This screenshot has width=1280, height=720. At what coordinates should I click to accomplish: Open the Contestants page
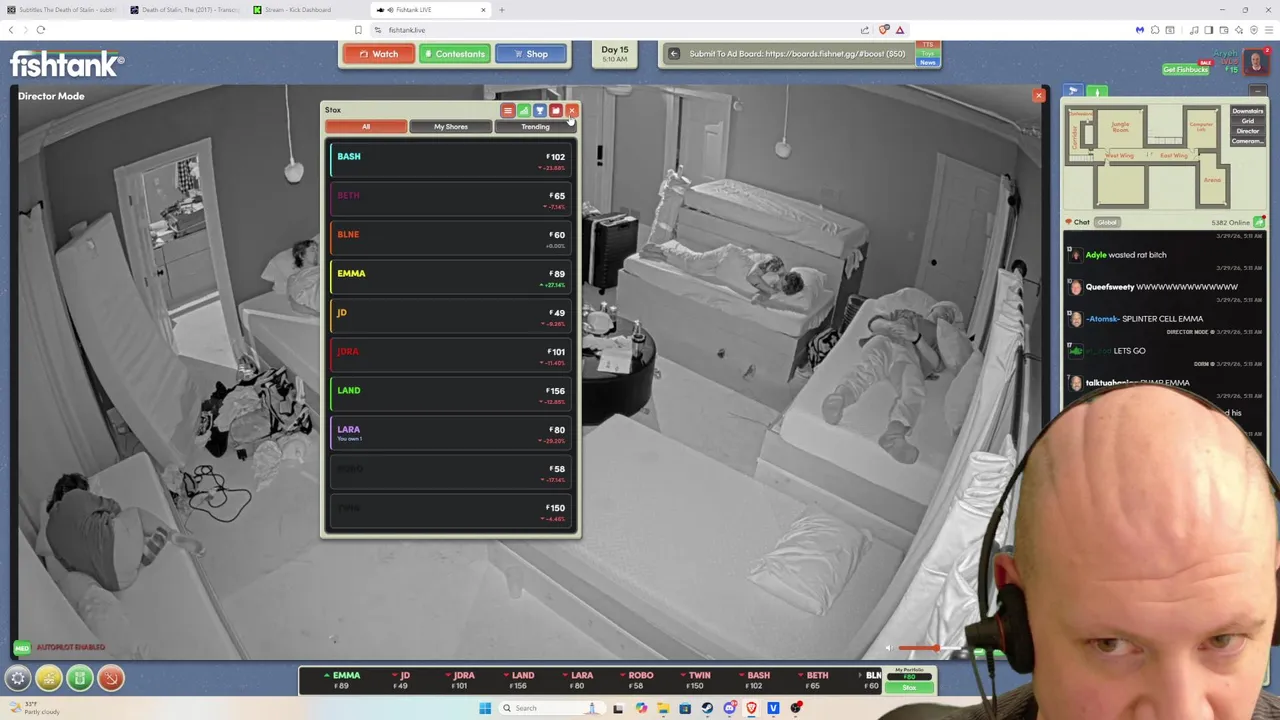pos(454,54)
